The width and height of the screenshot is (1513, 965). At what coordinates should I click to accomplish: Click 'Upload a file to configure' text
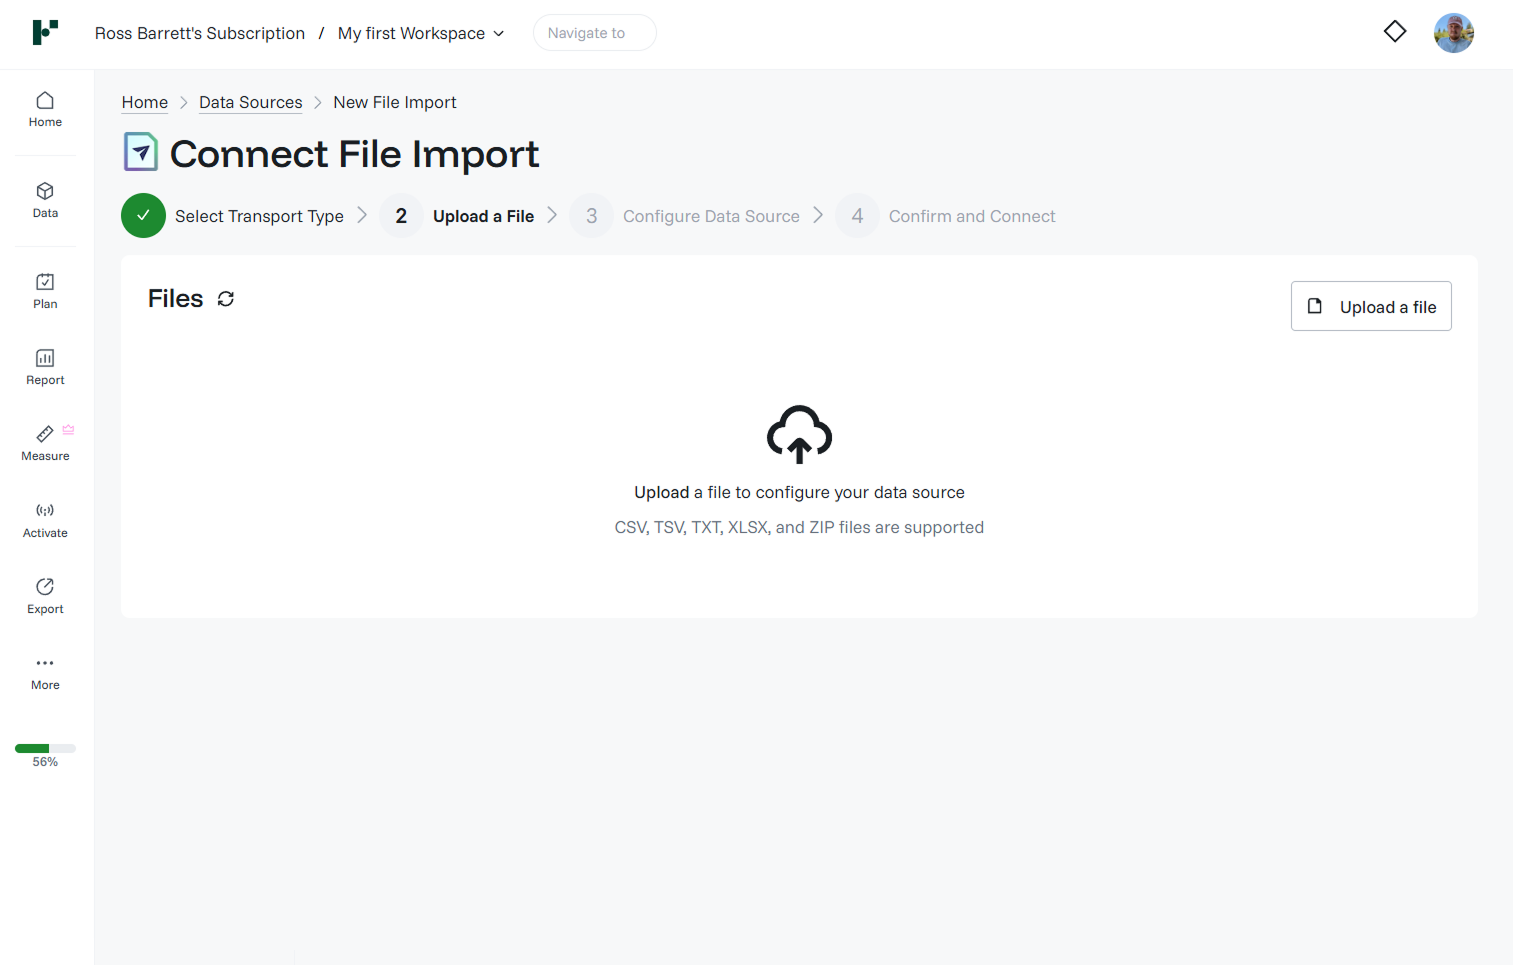799,492
